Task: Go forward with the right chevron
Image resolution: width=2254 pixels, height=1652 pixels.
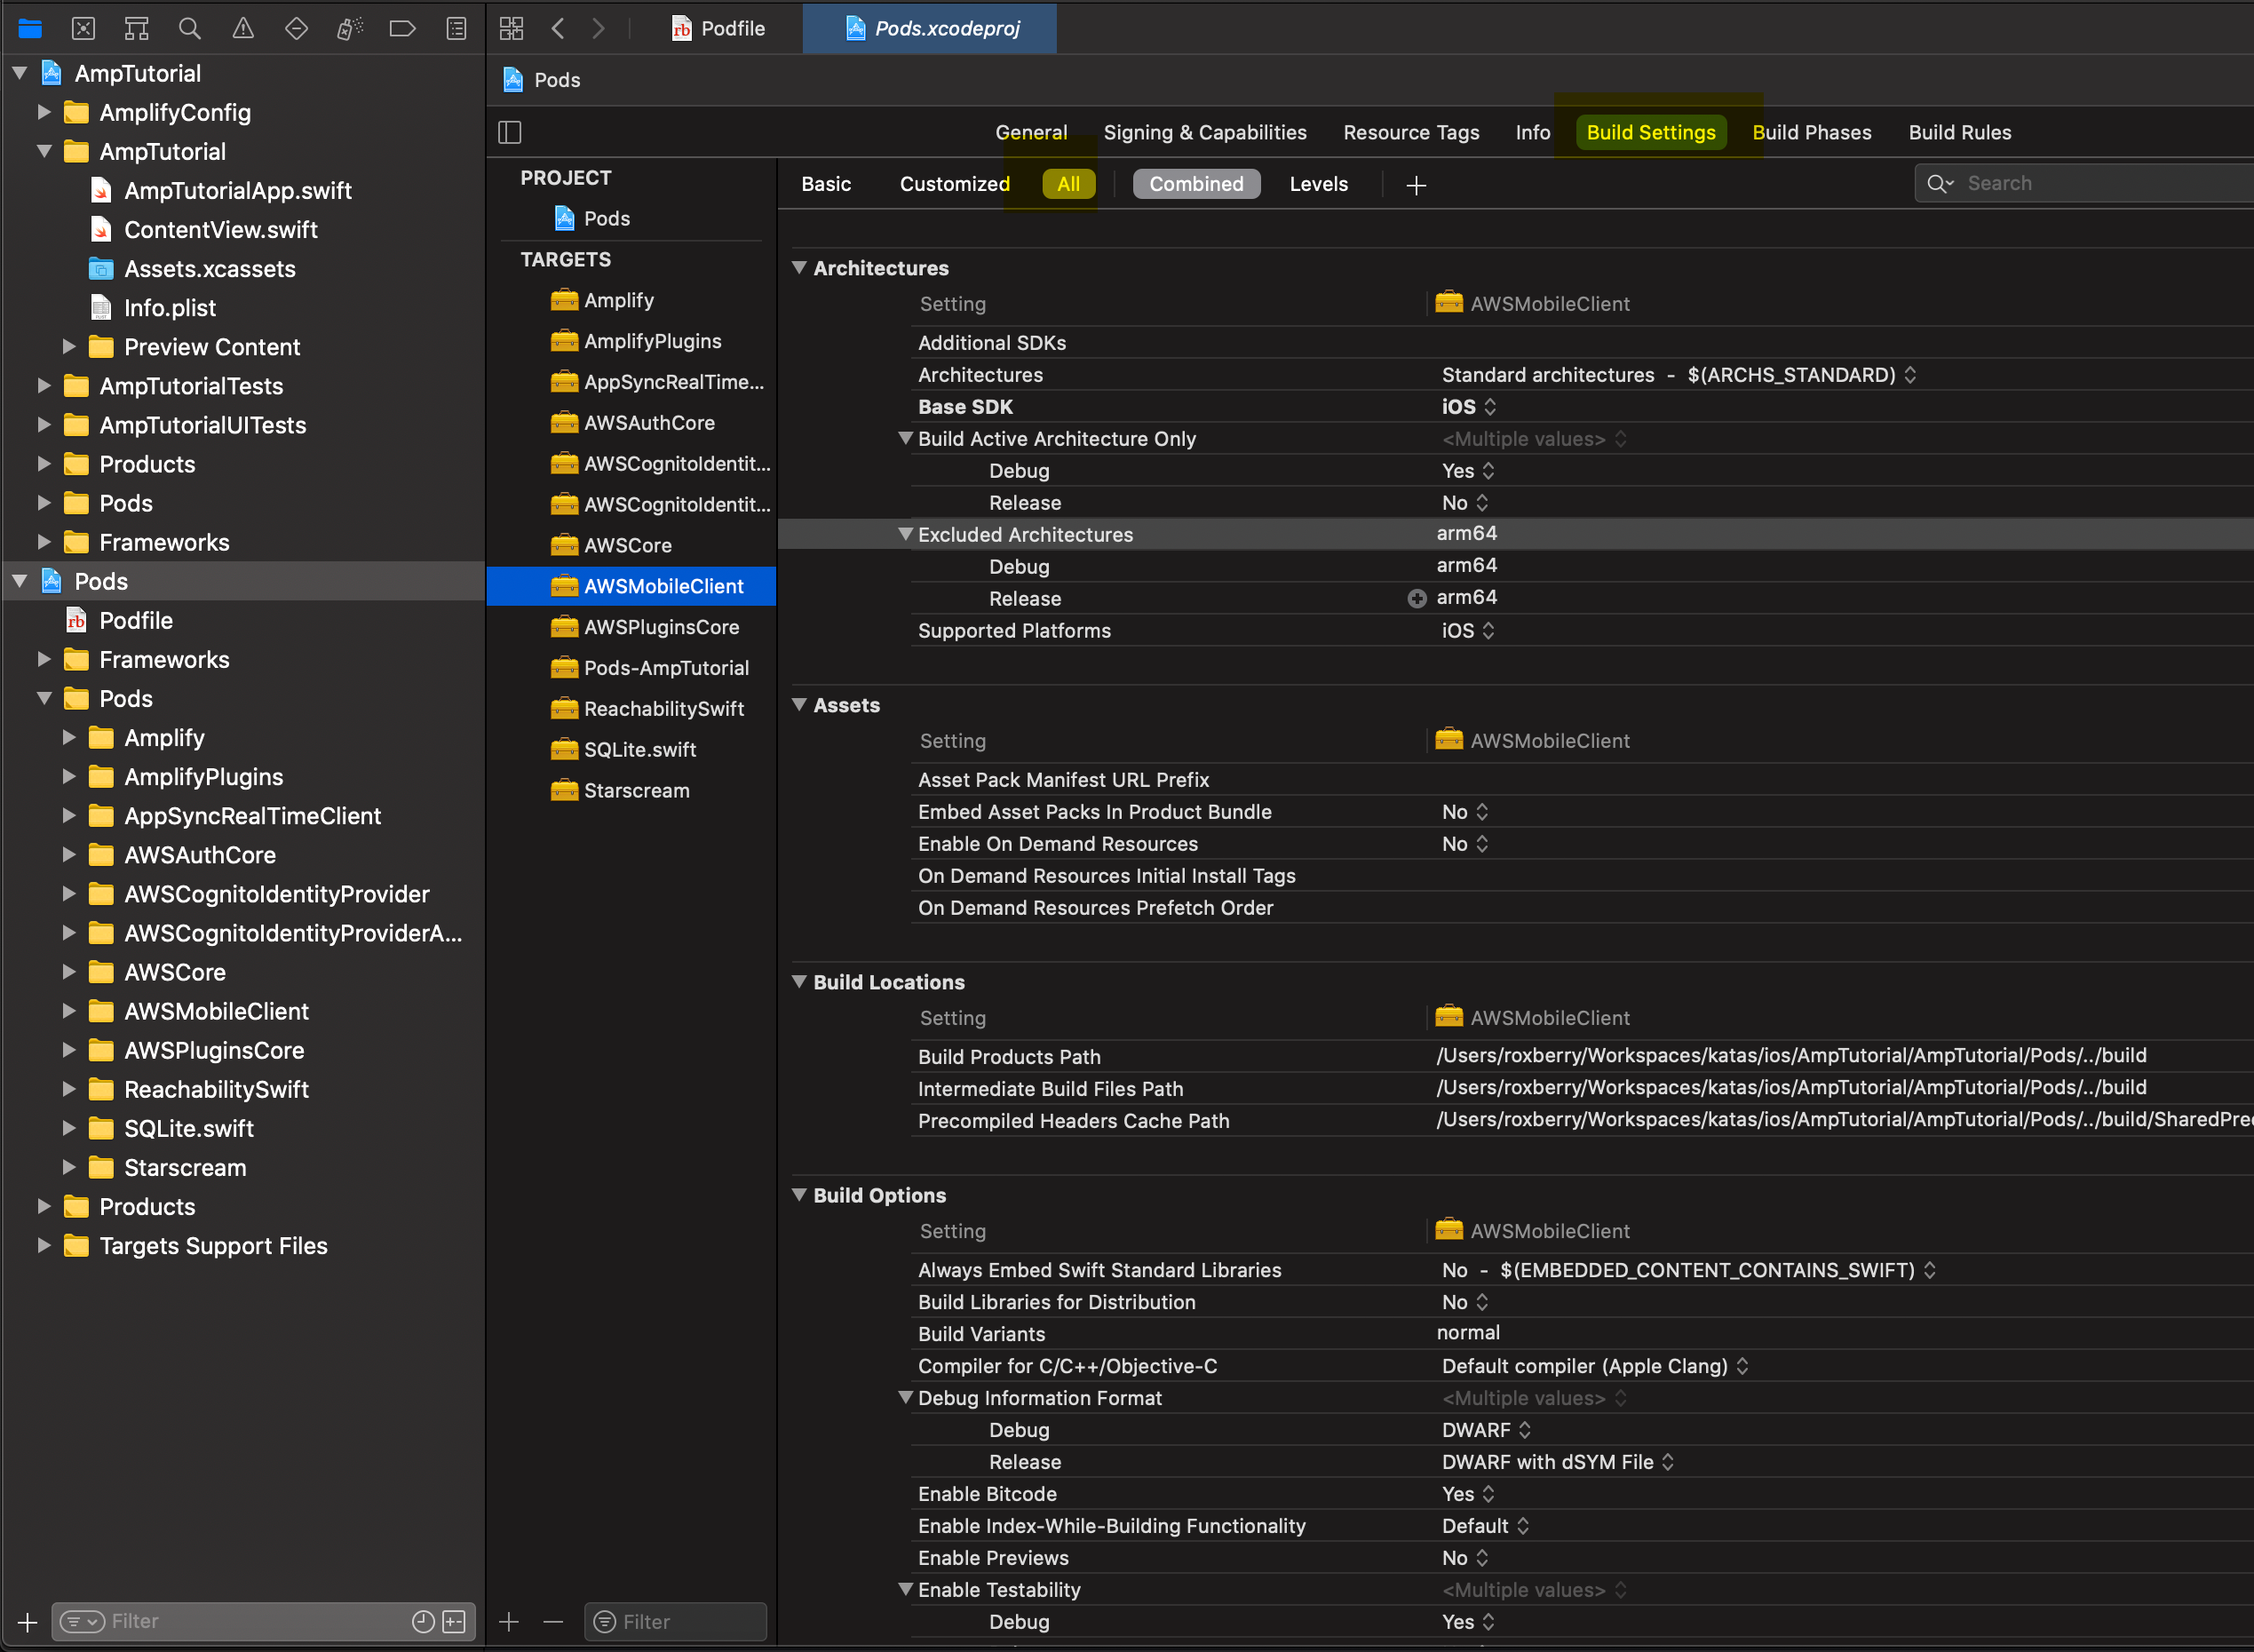Action: click(x=598, y=29)
